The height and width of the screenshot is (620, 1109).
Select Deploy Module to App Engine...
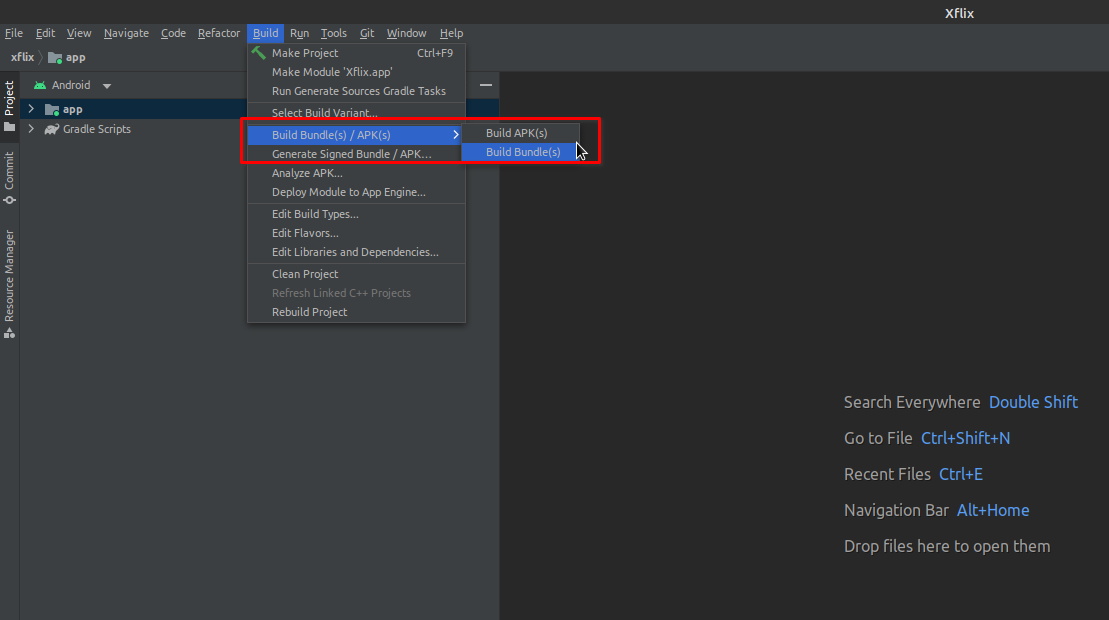point(356,192)
